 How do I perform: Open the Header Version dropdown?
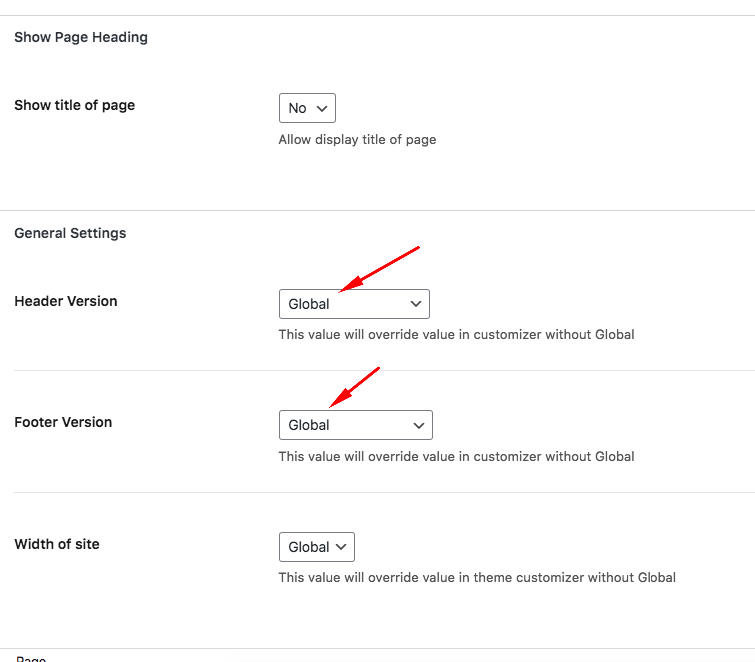(x=354, y=304)
